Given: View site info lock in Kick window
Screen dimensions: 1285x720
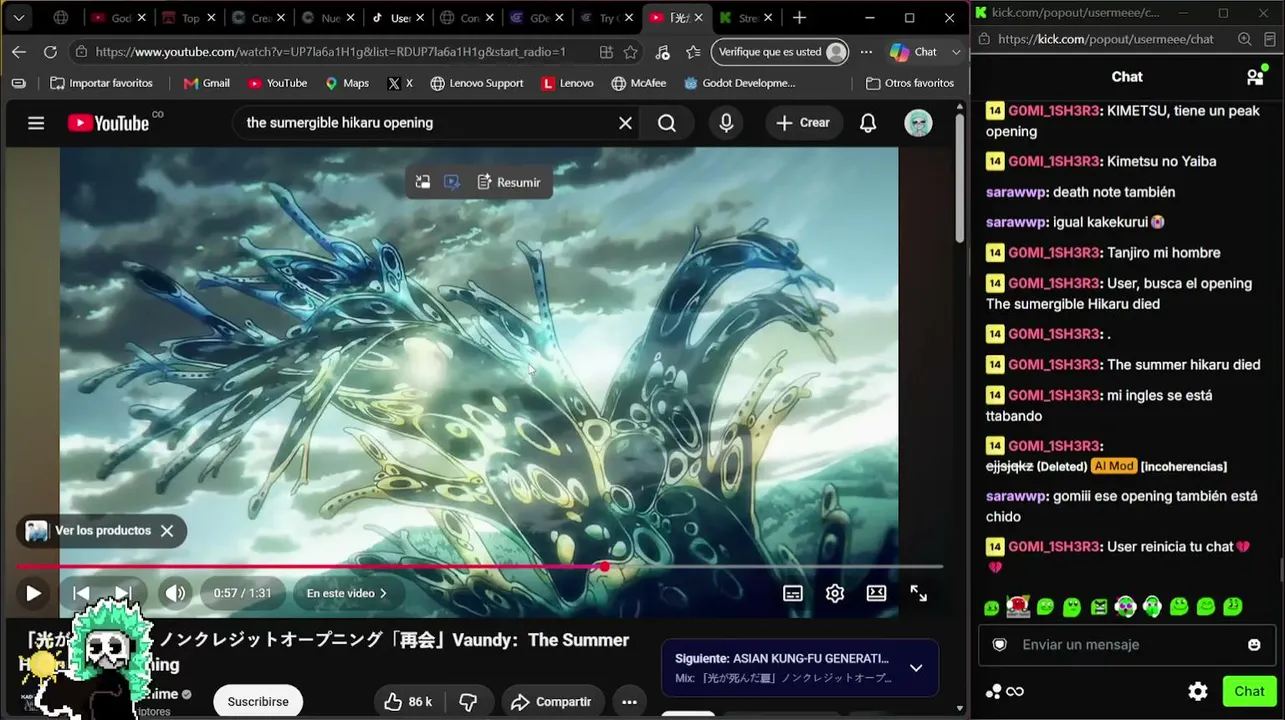Looking at the screenshot, I should [x=983, y=39].
